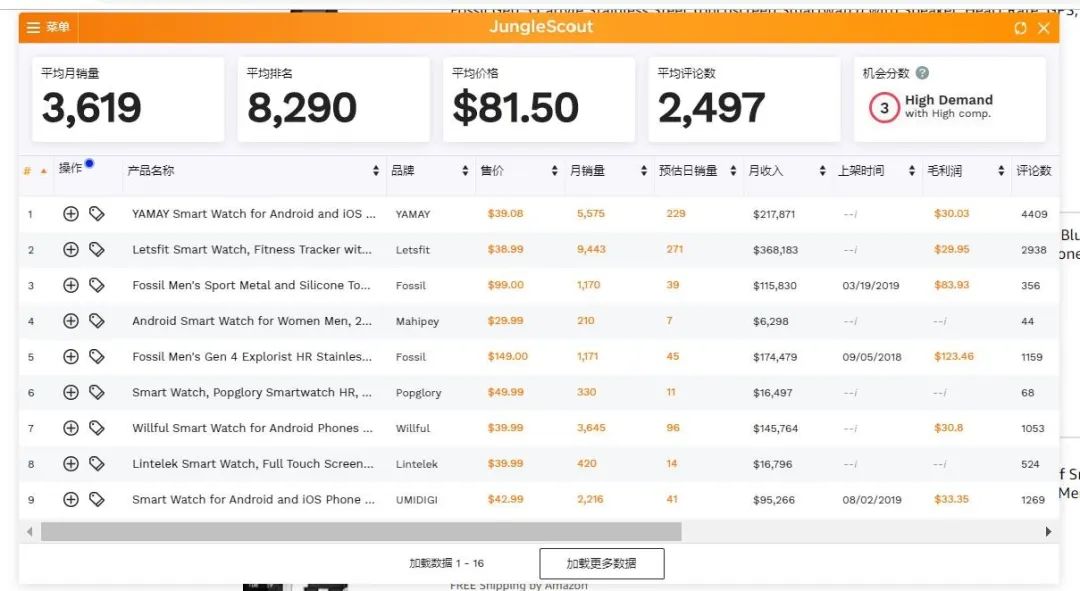
Task: Sort table by 品牌 column arrows
Action: pos(466,171)
